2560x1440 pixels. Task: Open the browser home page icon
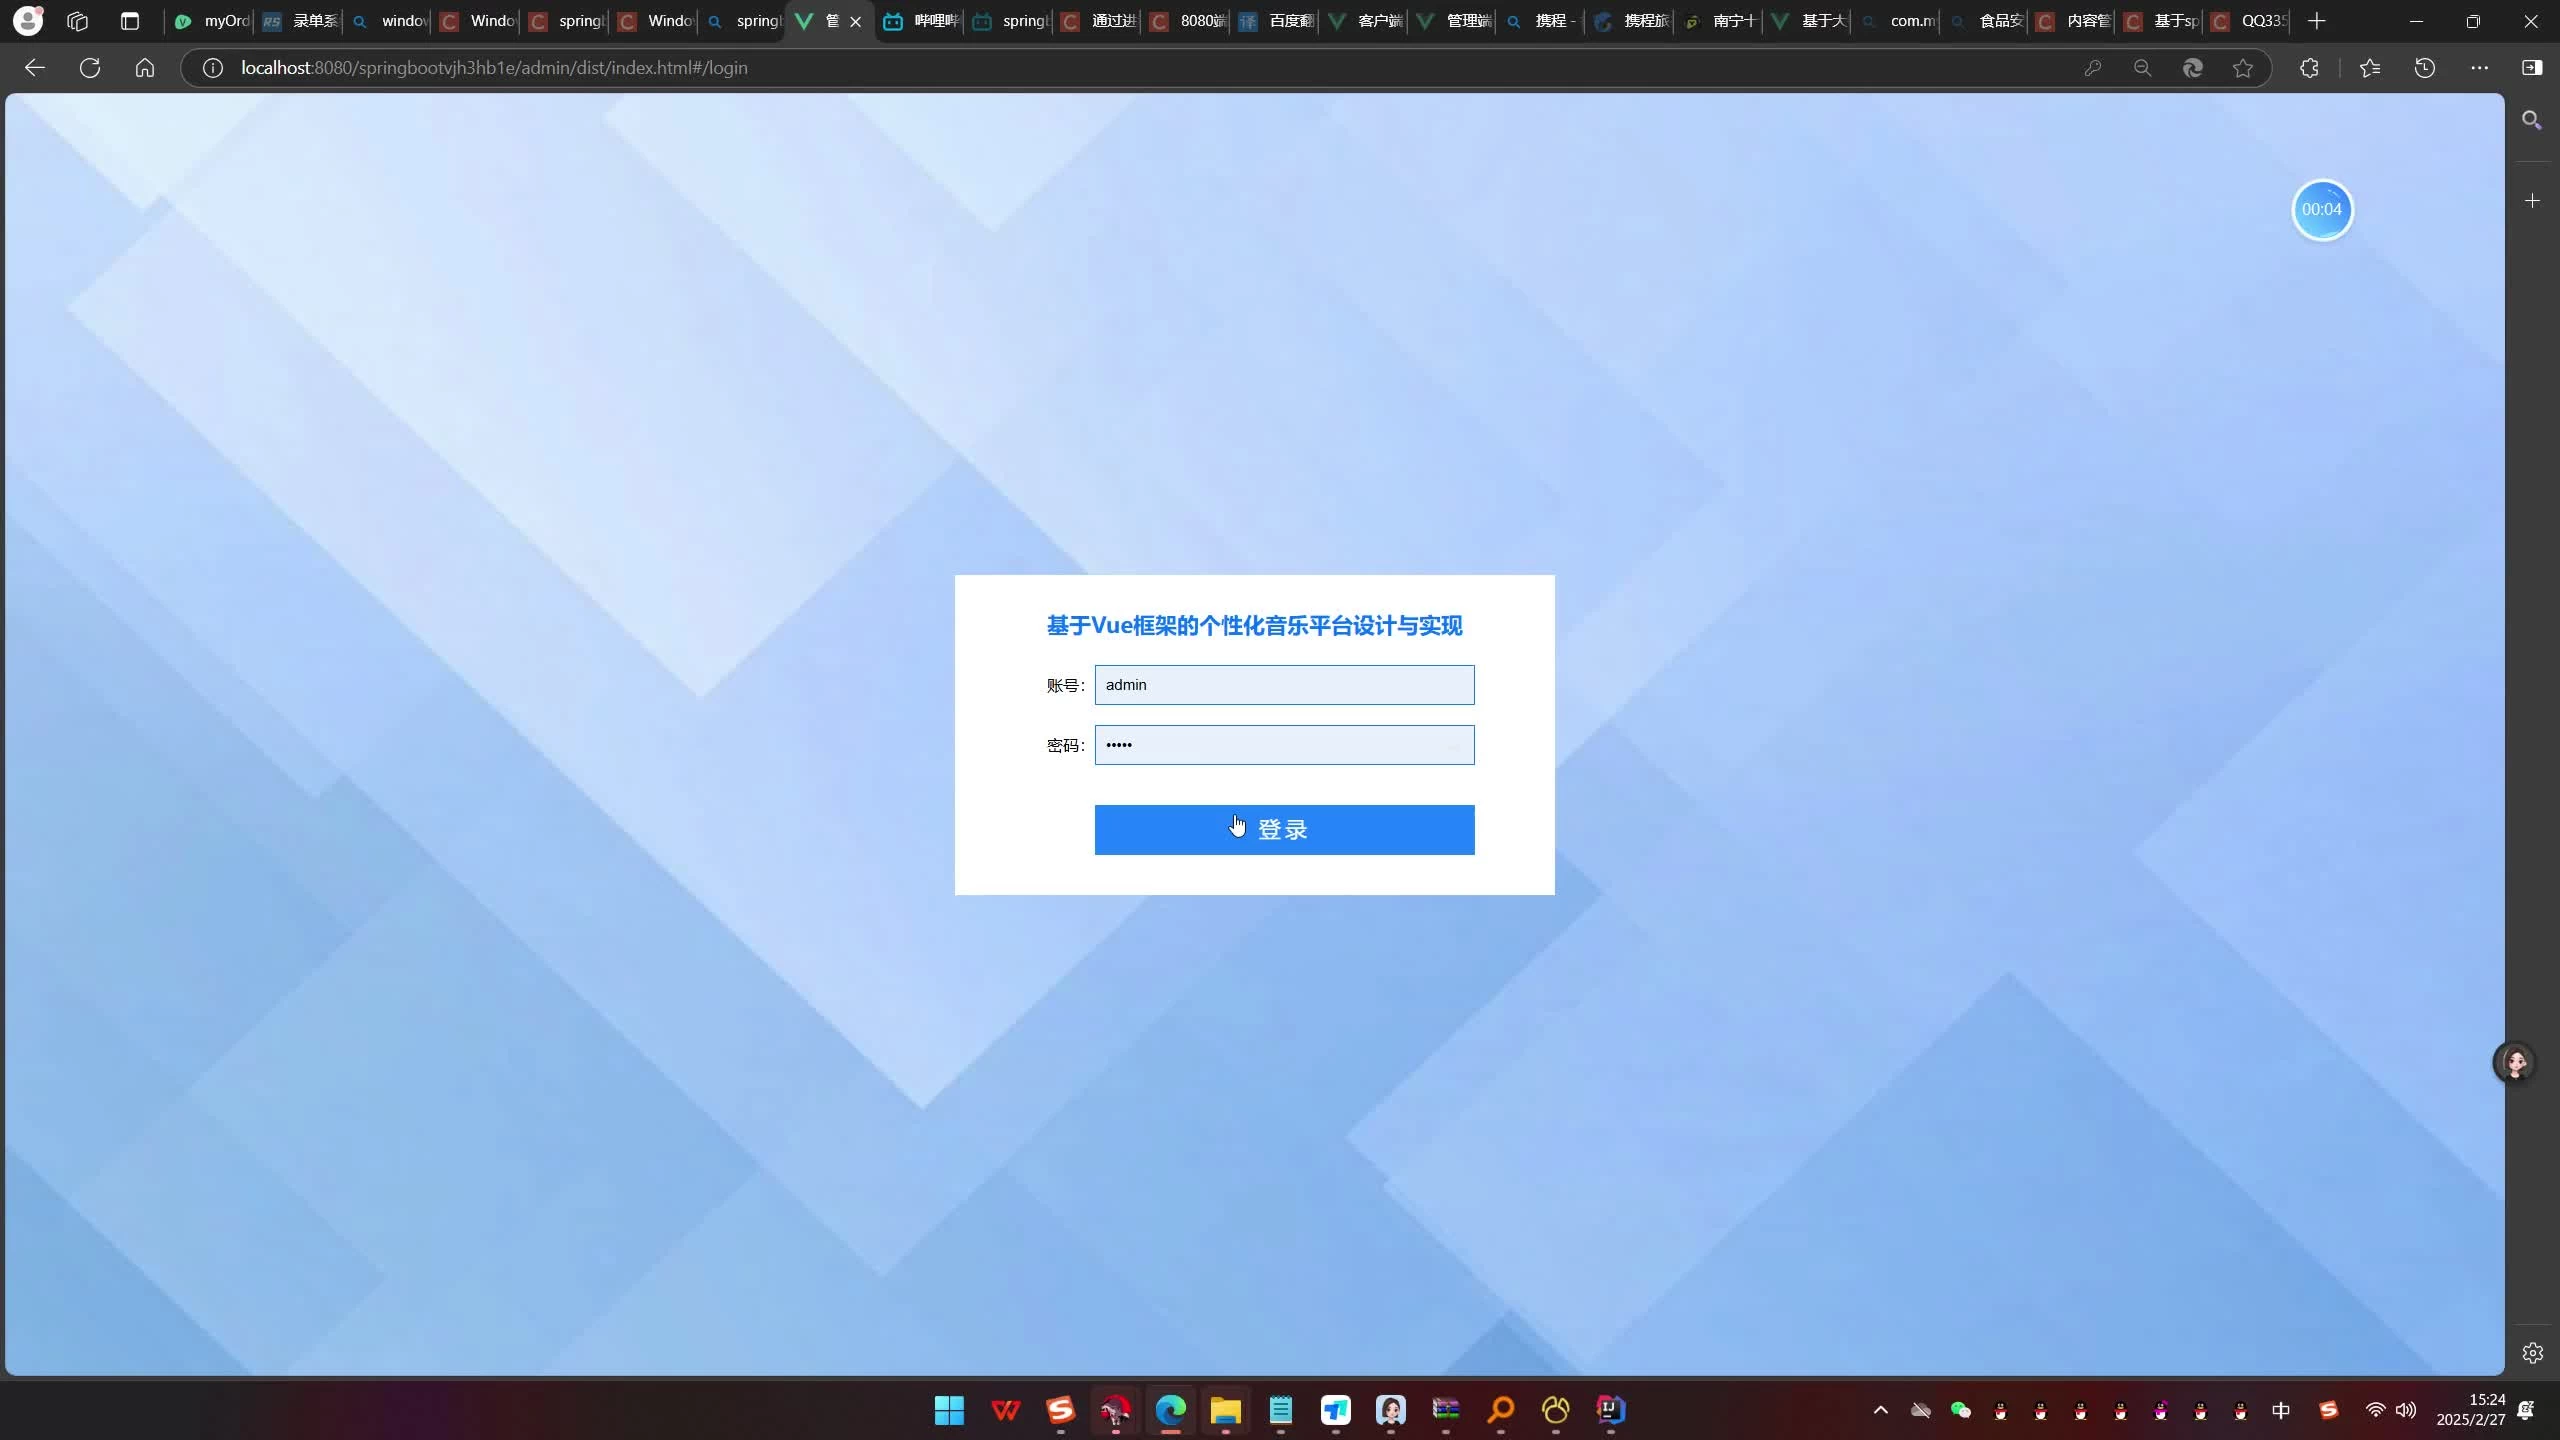click(145, 68)
